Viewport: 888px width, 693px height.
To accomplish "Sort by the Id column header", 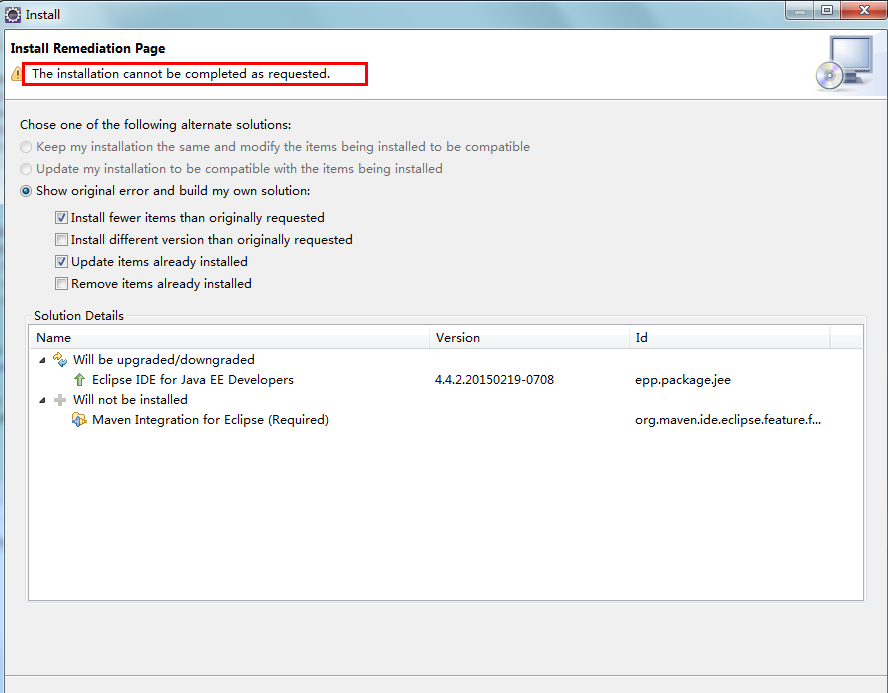I will point(729,338).
